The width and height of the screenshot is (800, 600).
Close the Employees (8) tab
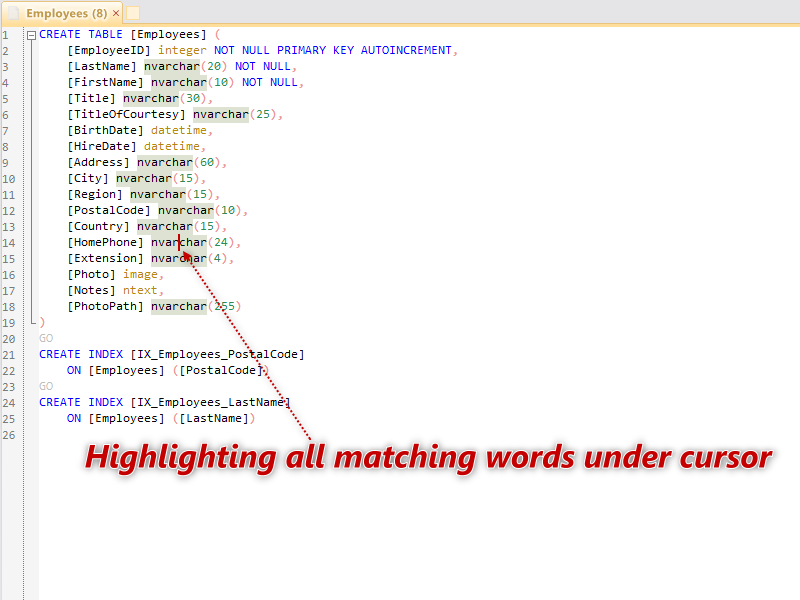pos(116,13)
